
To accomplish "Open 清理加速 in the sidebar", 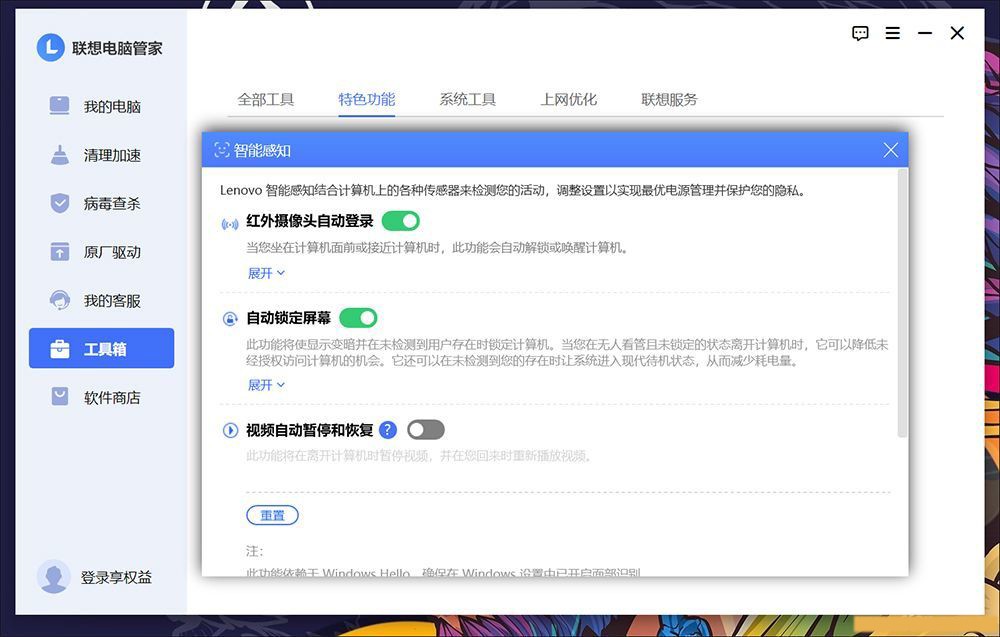I will 101,155.
